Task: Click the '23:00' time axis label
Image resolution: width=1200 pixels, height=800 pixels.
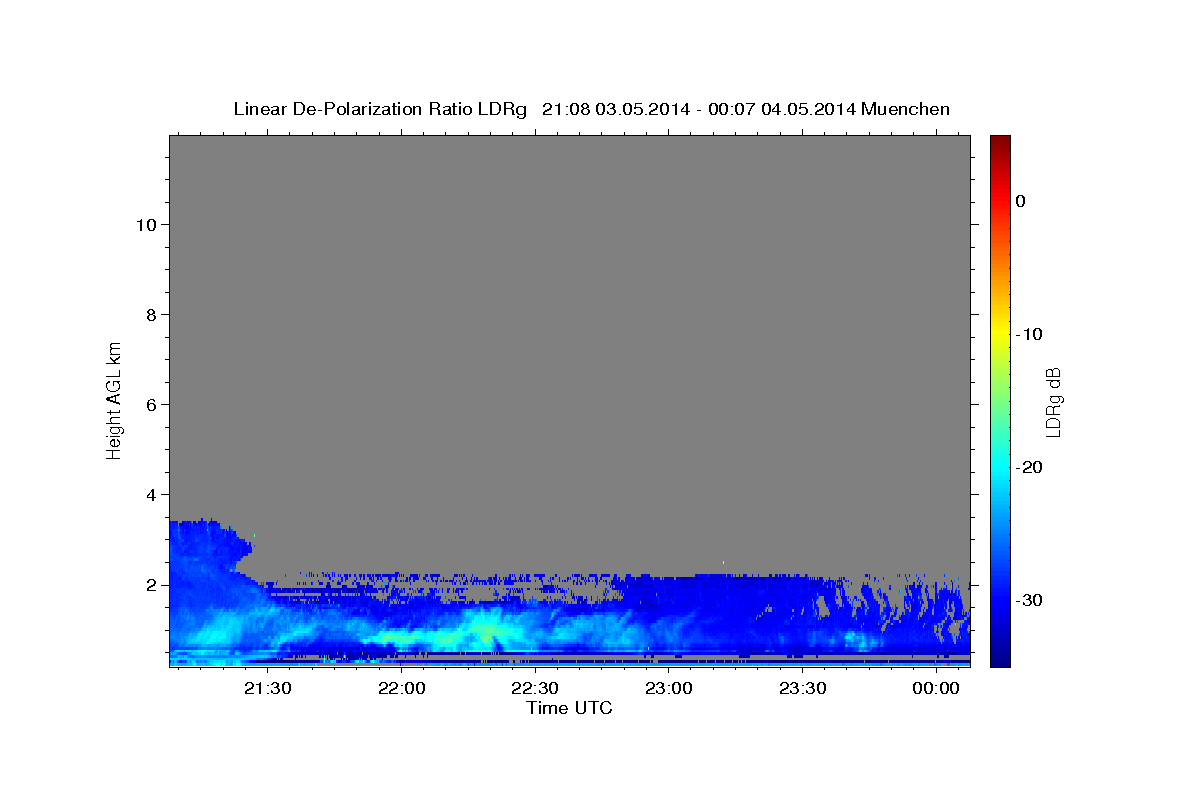Action: click(669, 688)
